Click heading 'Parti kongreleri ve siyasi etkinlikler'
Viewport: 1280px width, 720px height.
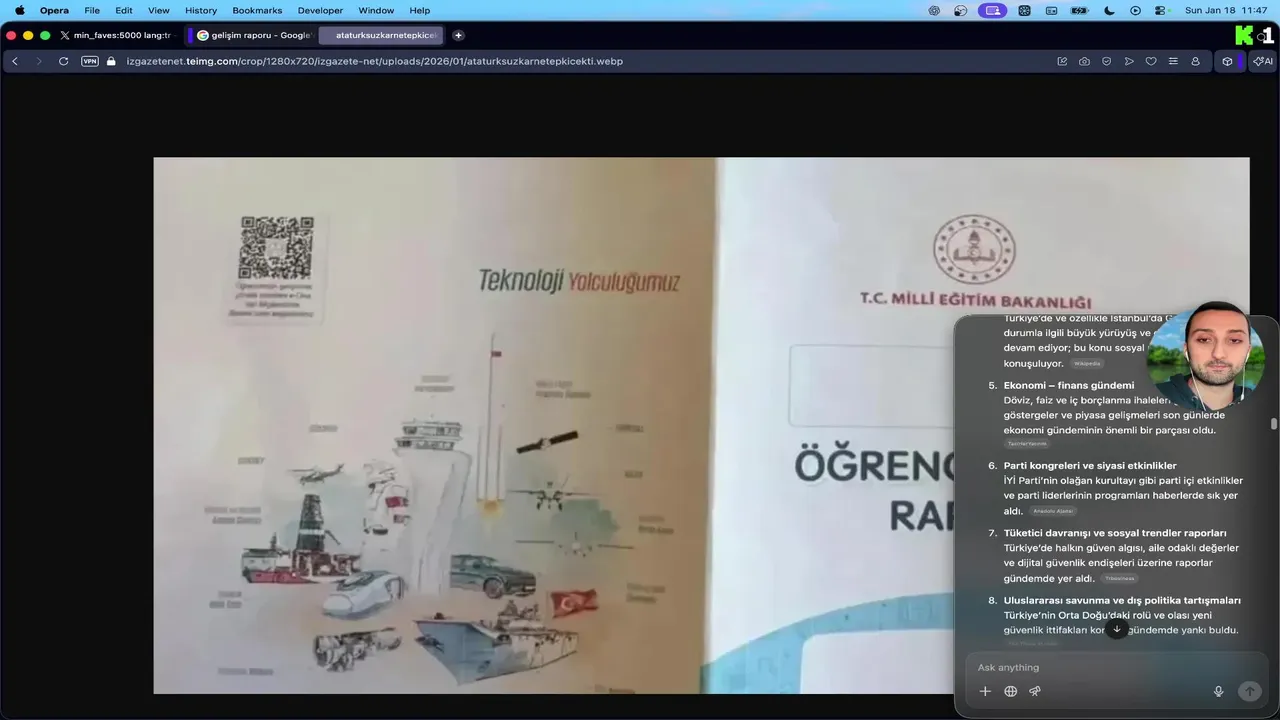[1090, 465]
